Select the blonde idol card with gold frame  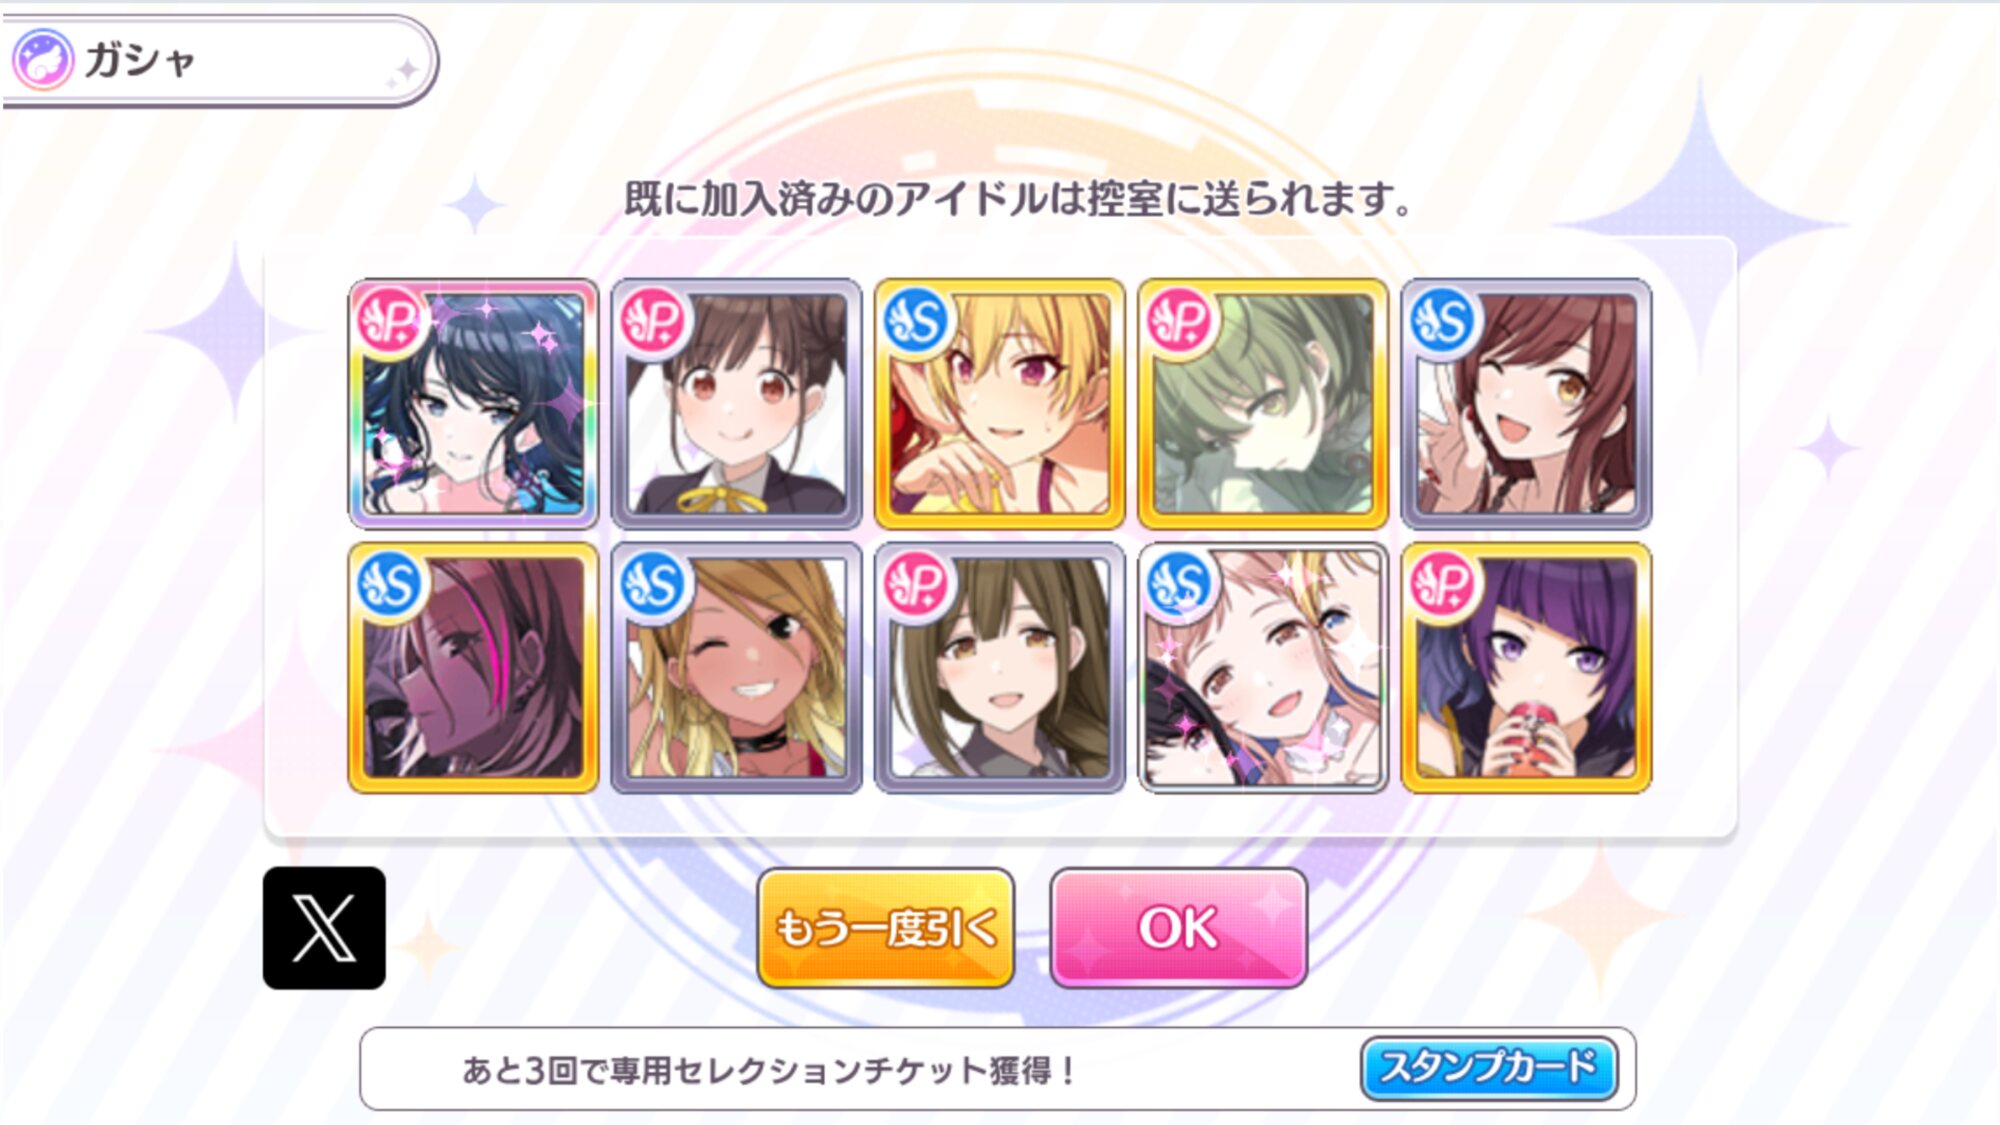tap(1000, 404)
